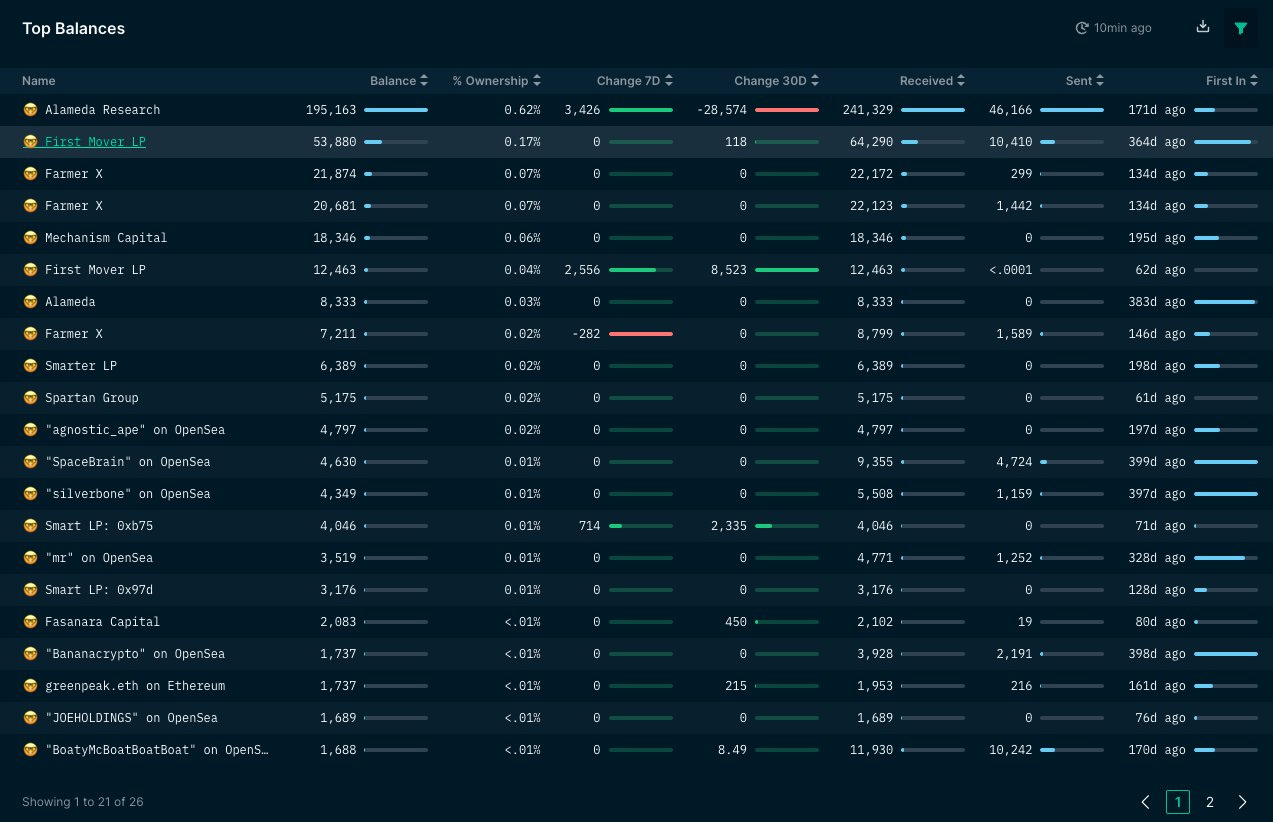Open the green filter funnel icon
1273x822 pixels.
[1241, 28]
